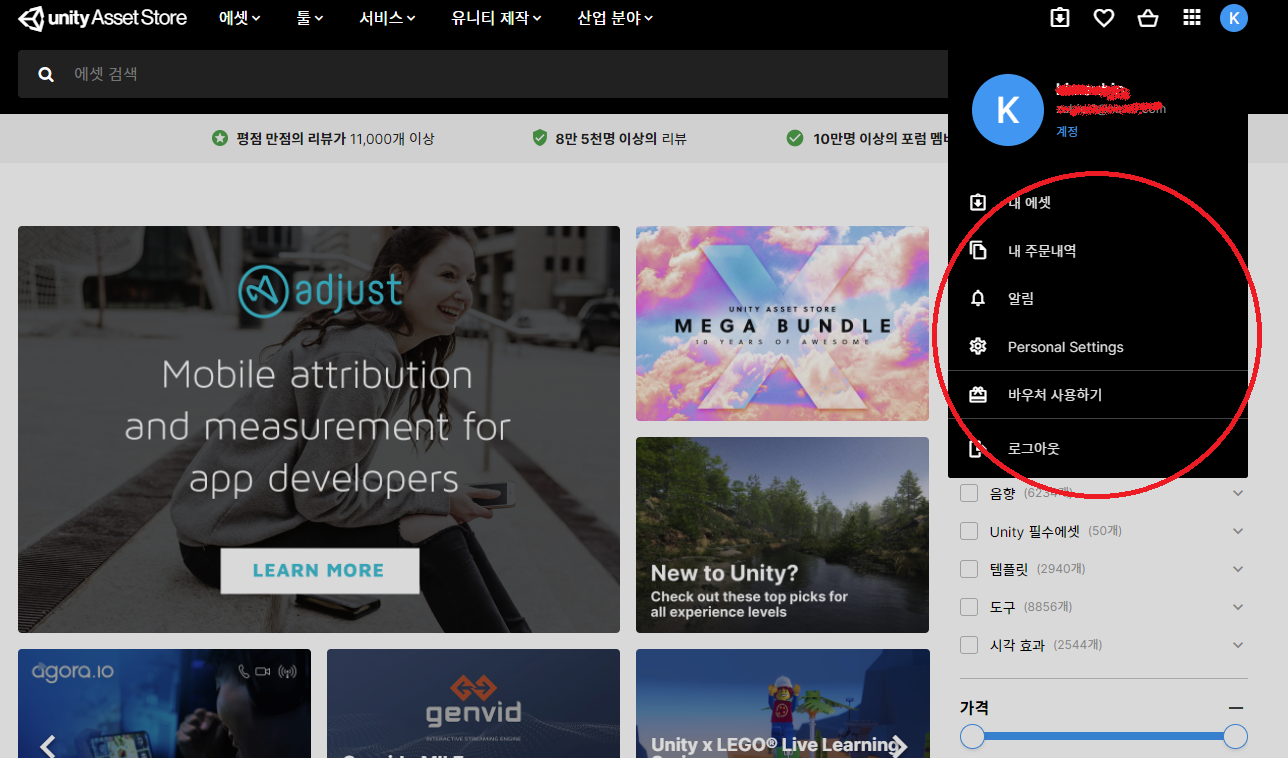Screen dimensions: 1288x758
Task: Collapse the 가격 filter section
Action: [1237, 708]
